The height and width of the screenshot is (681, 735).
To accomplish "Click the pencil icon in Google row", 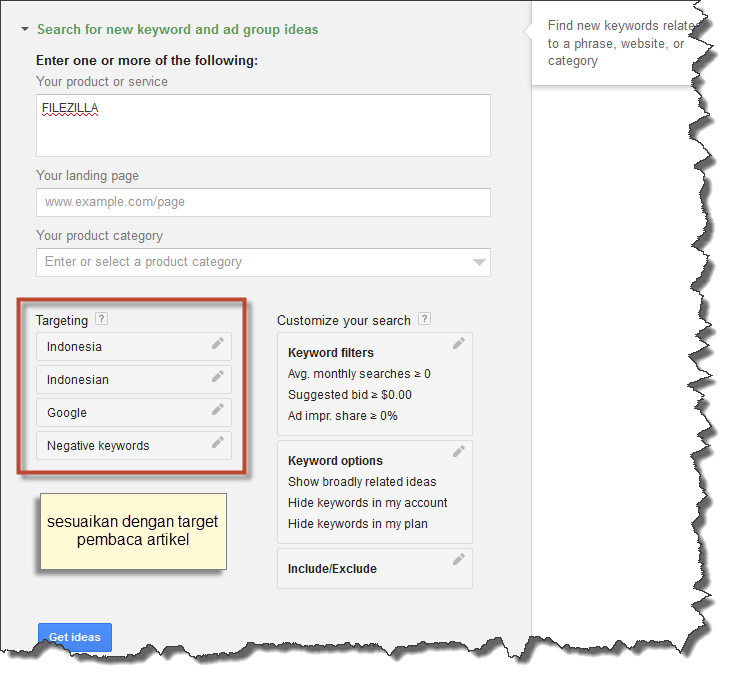I will pyautogui.click(x=217, y=410).
